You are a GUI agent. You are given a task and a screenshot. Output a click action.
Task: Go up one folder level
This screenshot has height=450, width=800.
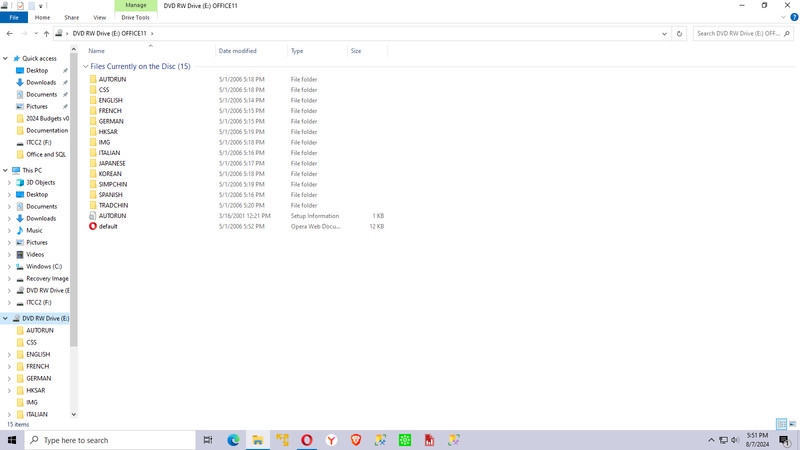pos(46,34)
